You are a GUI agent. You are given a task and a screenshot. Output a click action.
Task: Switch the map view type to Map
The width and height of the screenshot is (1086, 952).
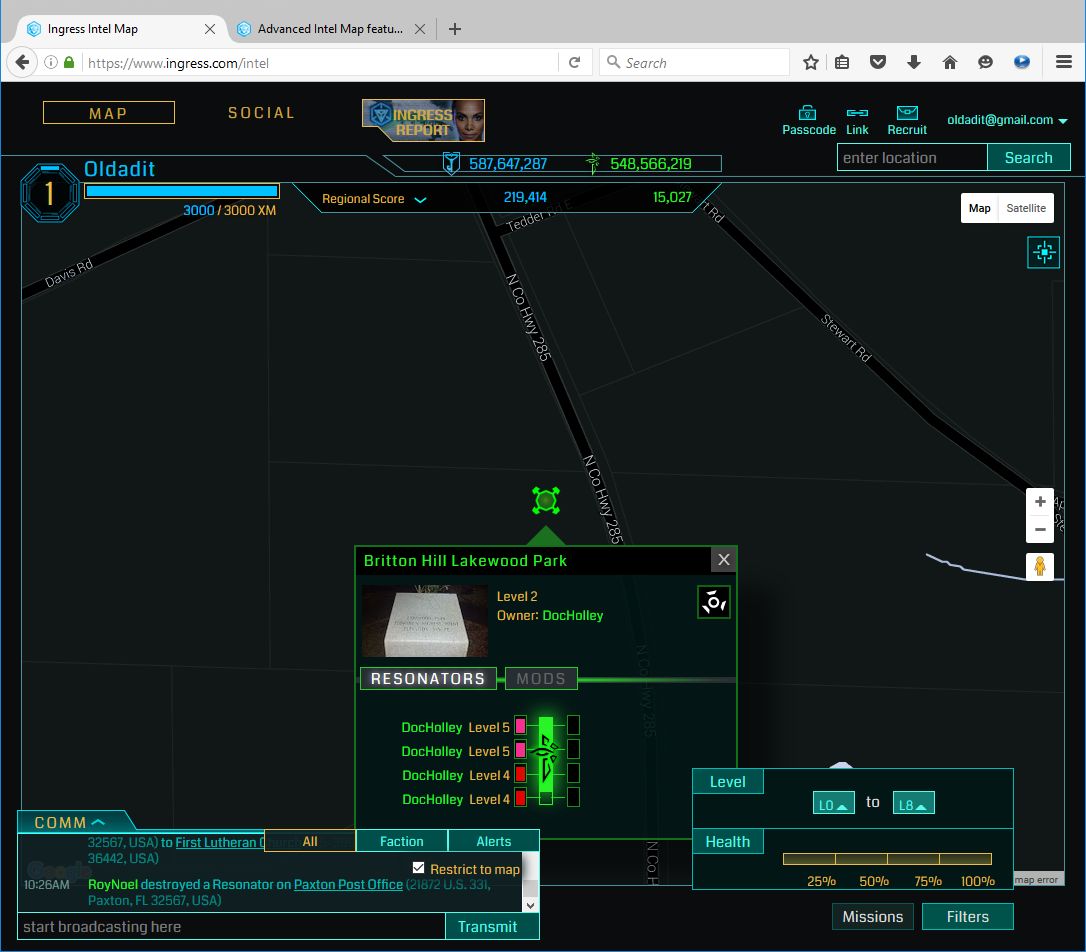(979, 208)
